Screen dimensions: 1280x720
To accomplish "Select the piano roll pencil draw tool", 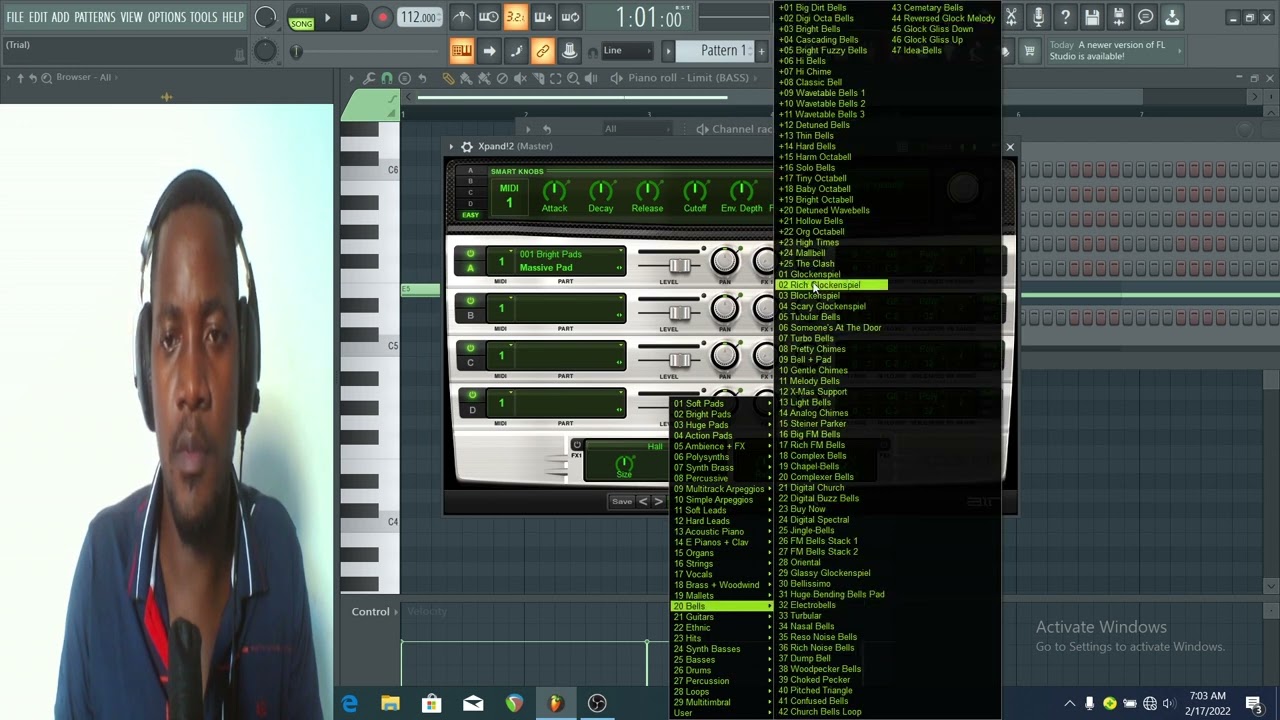I will (x=448, y=78).
